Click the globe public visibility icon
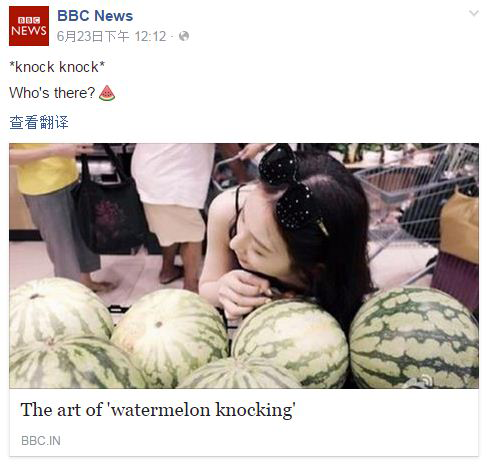The image size is (489, 466). click(184, 36)
